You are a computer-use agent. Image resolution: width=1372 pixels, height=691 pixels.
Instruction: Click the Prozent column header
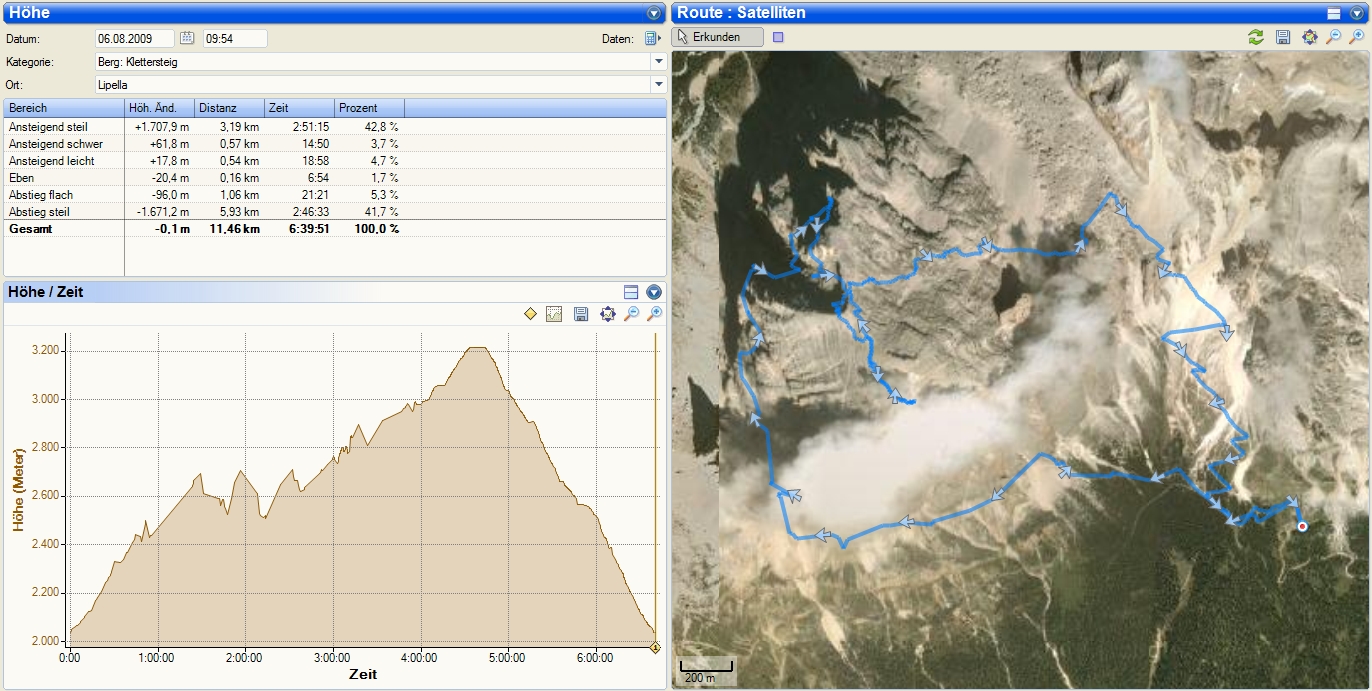pyautogui.click(x=369, y=108)
